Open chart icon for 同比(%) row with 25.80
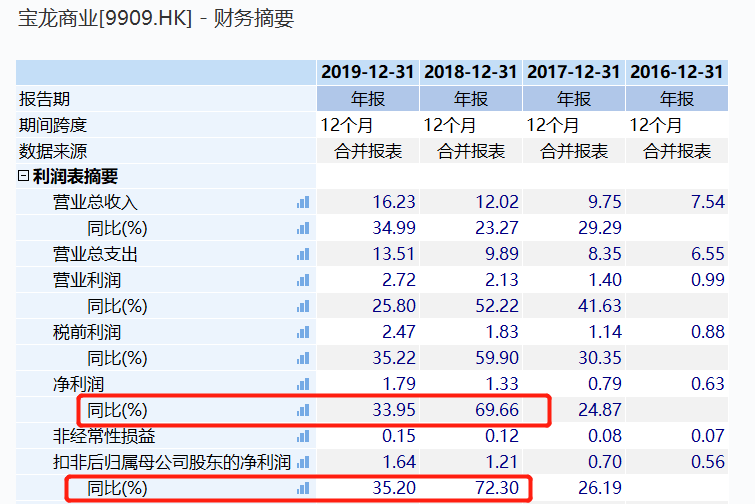The width and height of the screenshot is (755, 504). pos(303,306)
